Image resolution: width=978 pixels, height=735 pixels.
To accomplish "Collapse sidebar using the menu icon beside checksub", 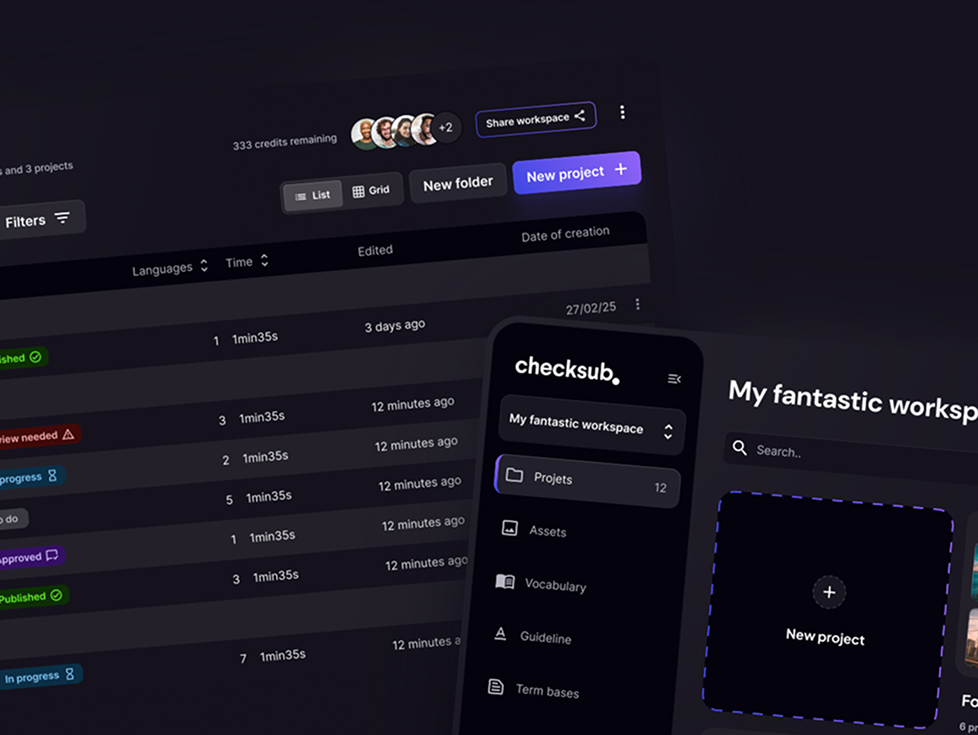I will tap(674, 379).
